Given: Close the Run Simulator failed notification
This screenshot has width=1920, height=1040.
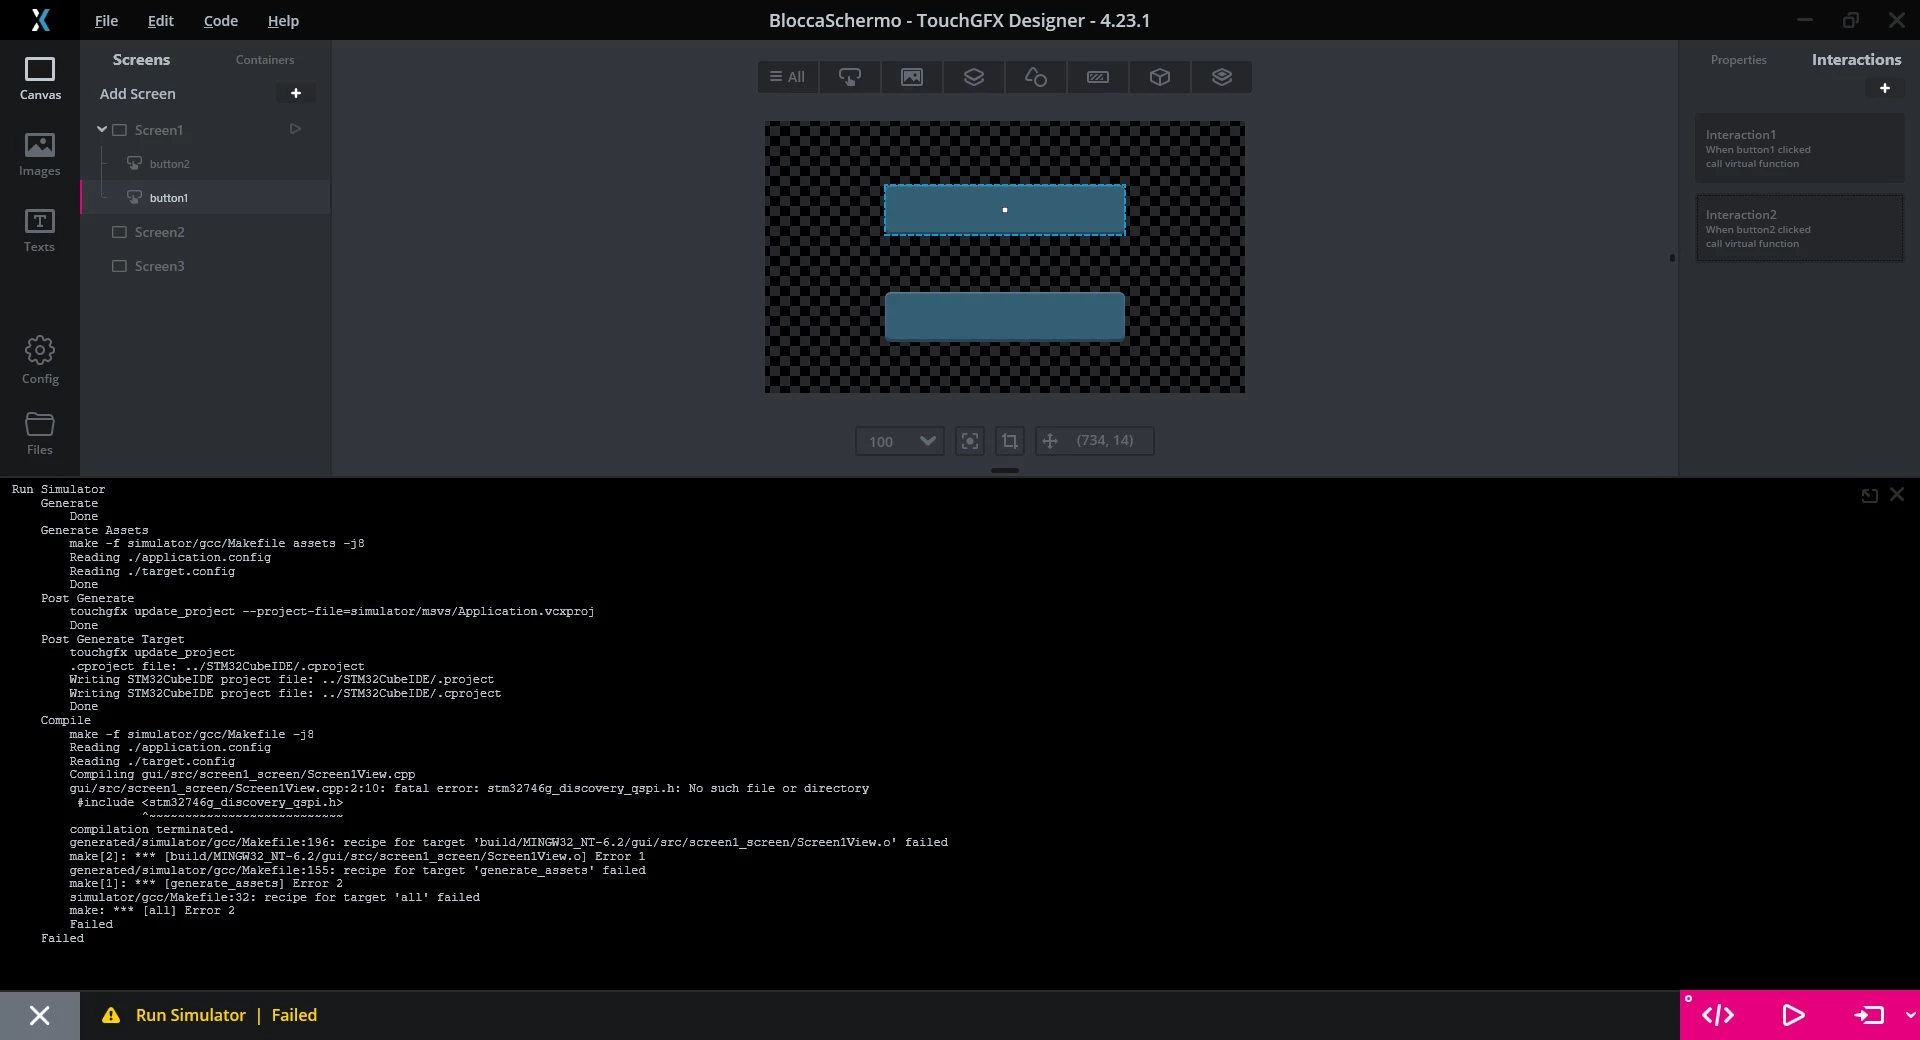Looking at the screenshot, I should [40, 1015].
